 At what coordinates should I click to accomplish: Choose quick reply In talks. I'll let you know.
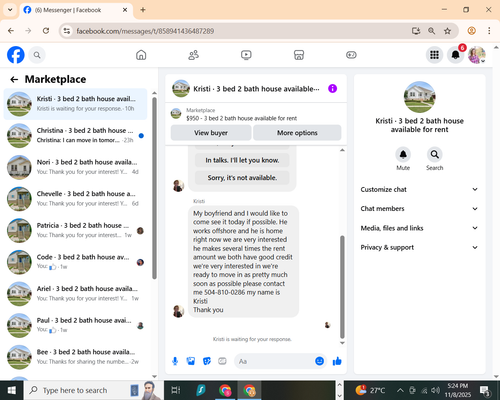tap(242, 160)
